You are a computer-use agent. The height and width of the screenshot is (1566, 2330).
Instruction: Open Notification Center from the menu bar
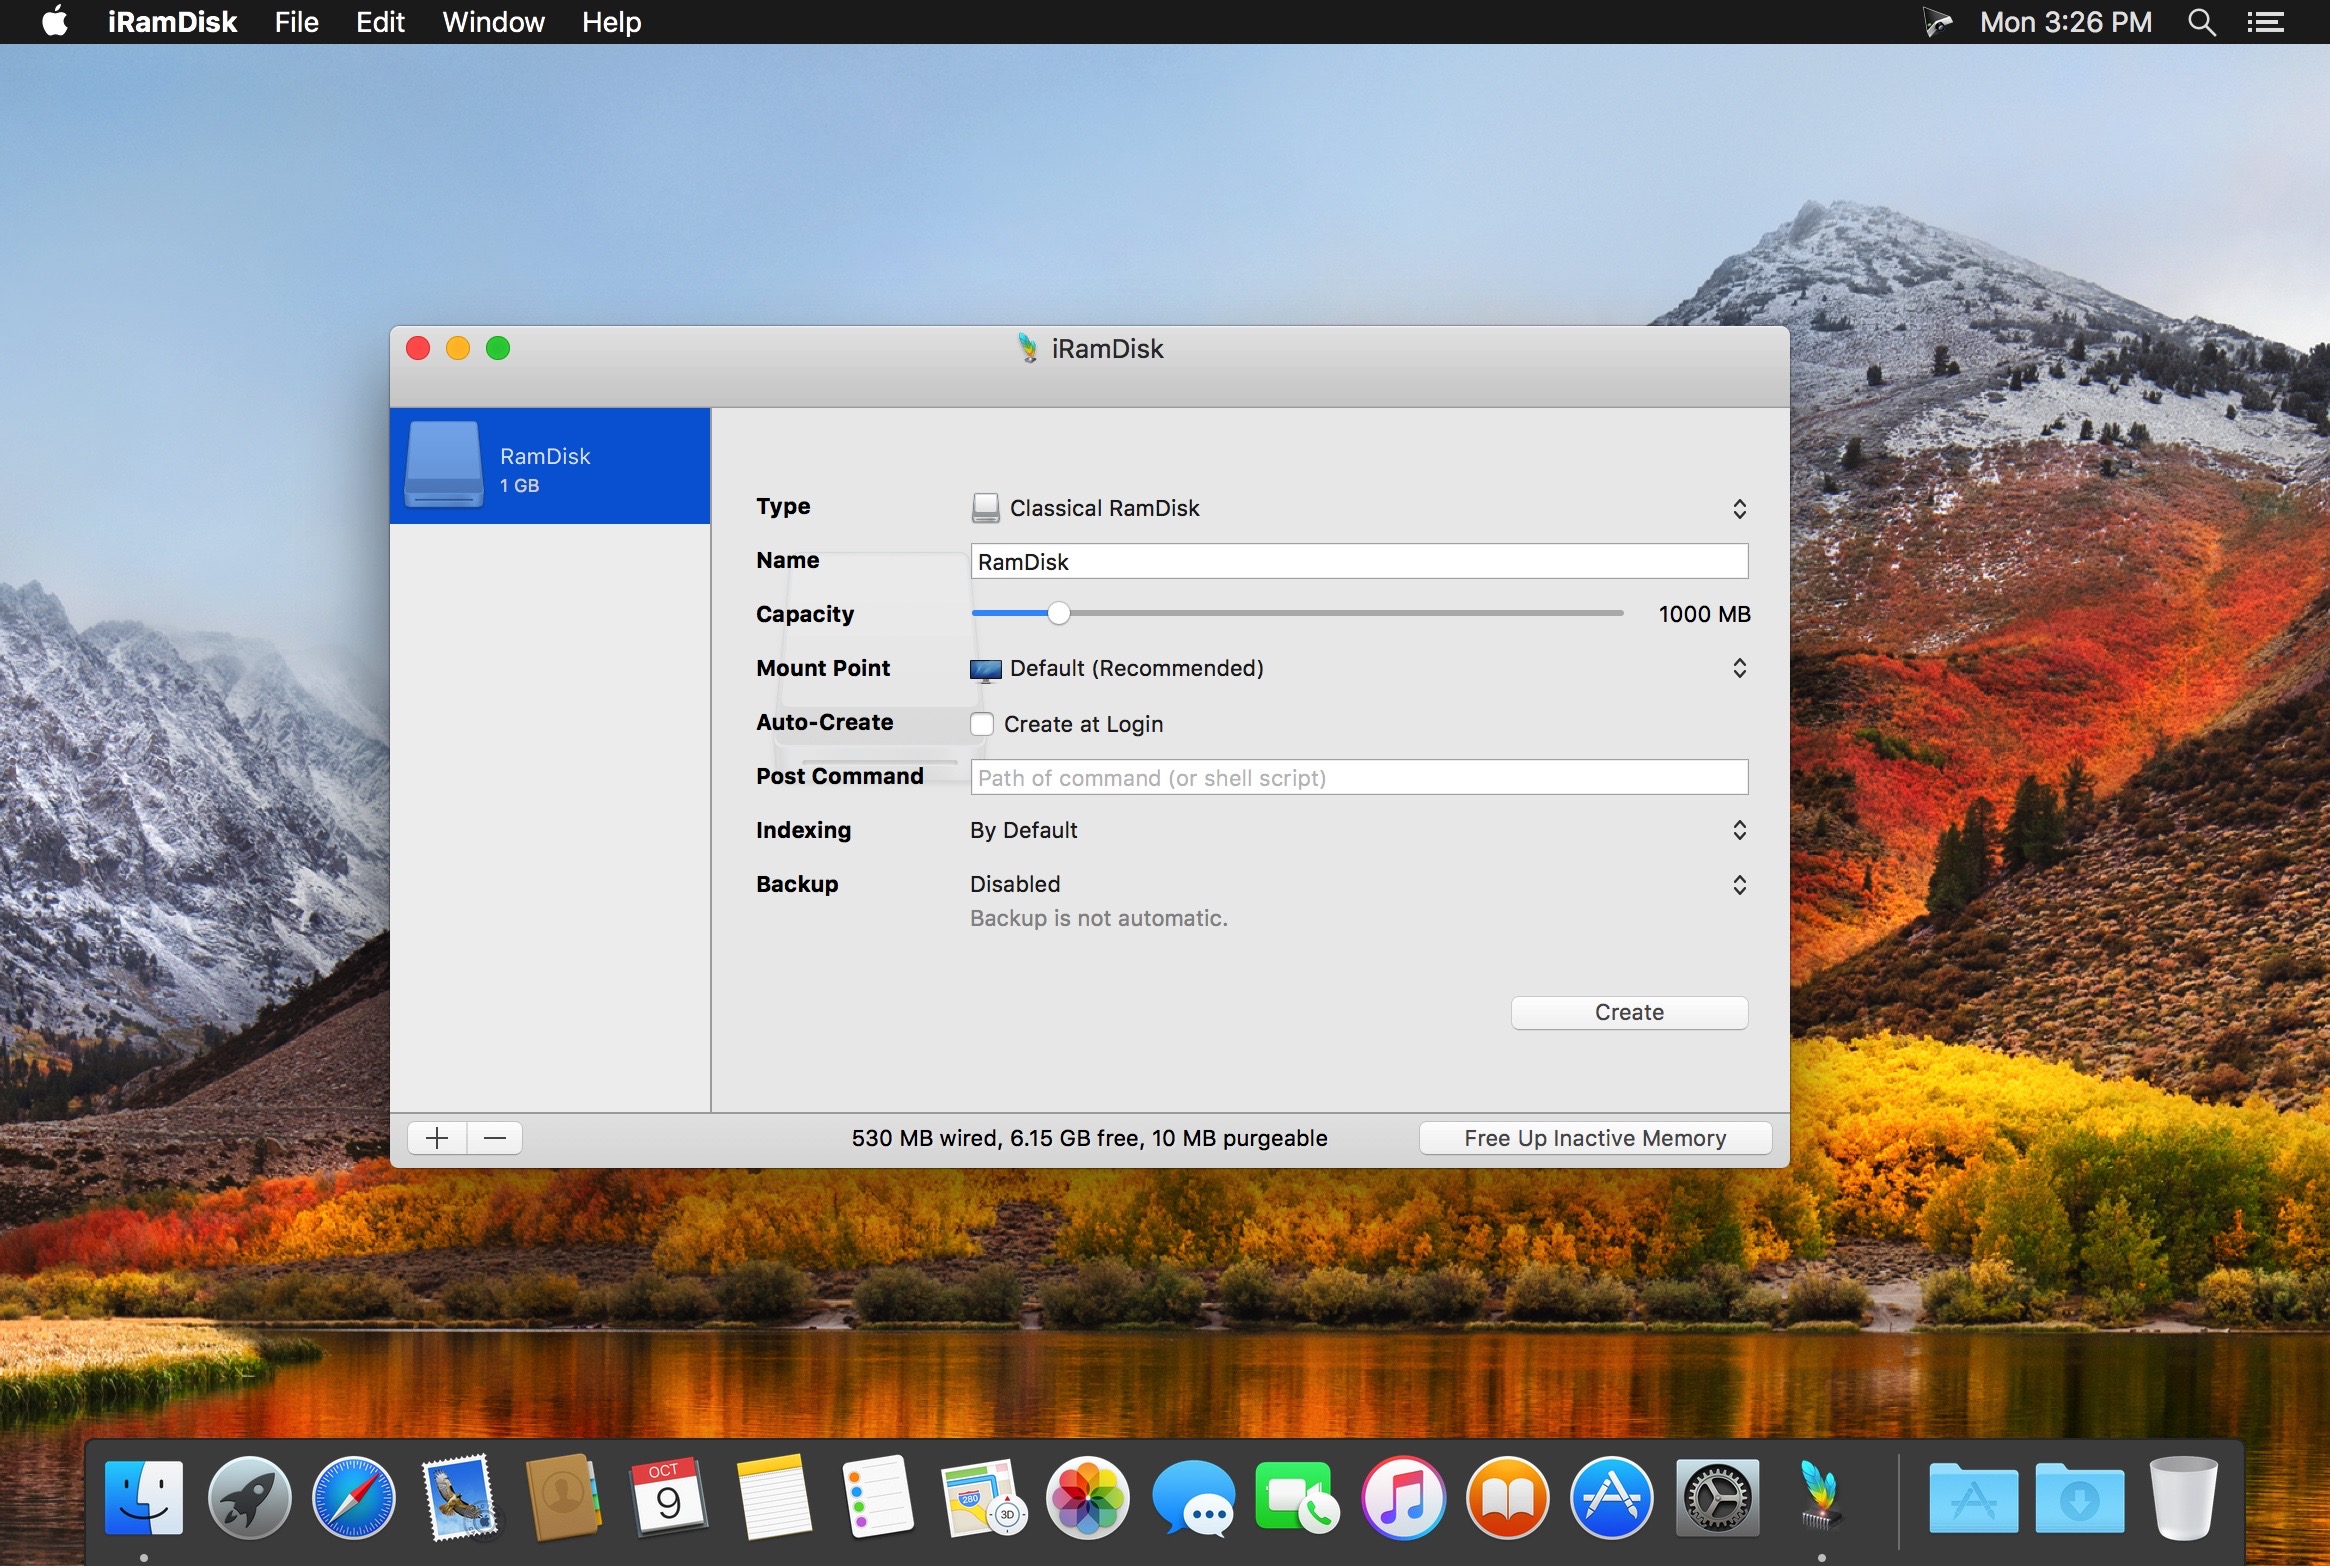pyautogui.click(x=2265, y=22)
